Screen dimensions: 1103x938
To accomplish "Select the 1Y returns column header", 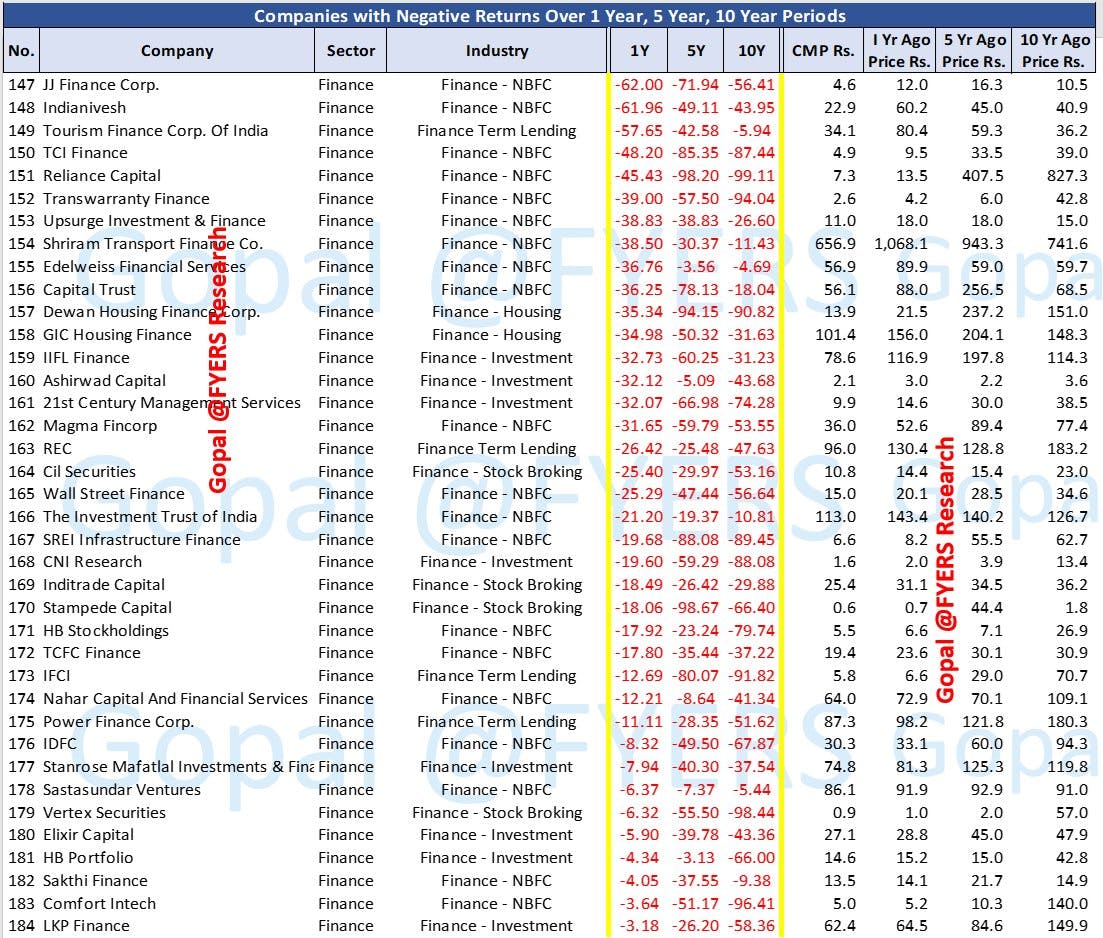I will 639,51.
